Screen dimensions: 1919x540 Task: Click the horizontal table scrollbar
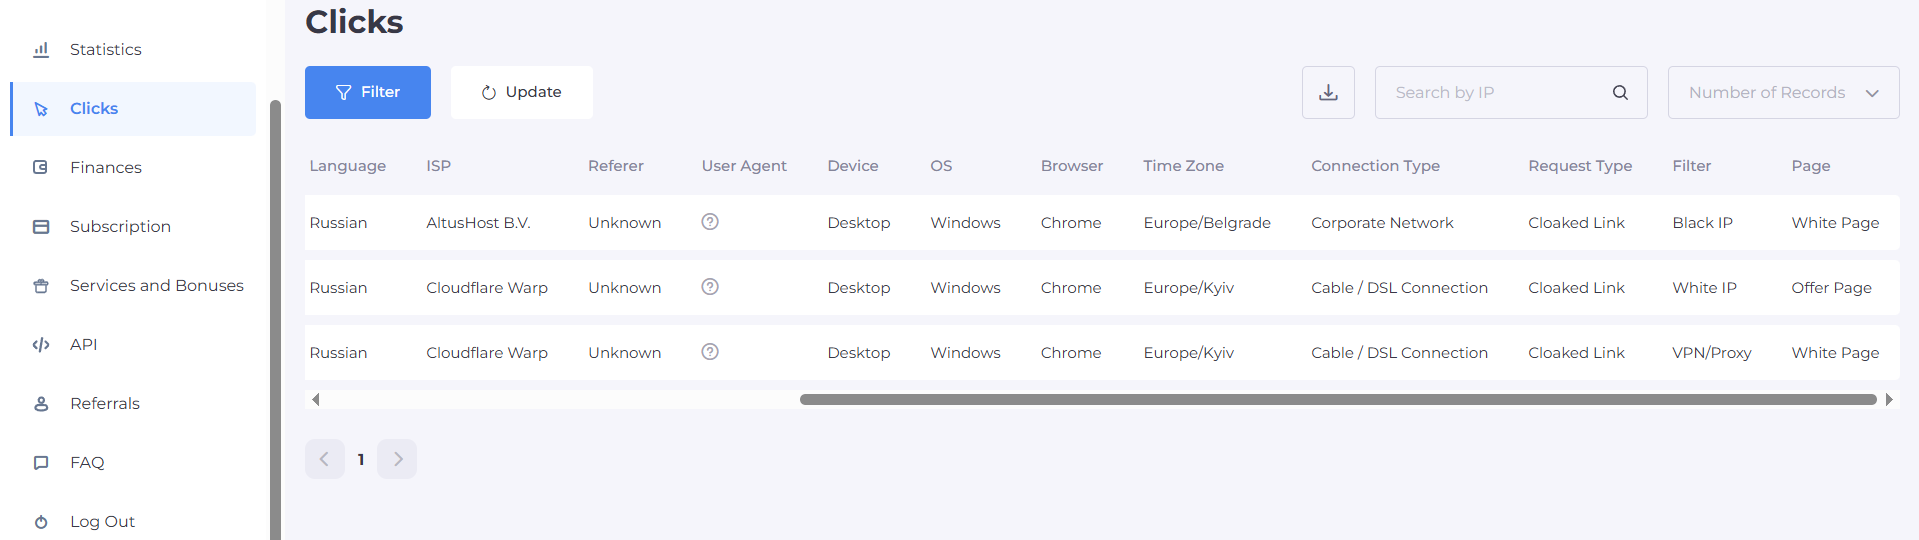tap(1337, 400)
